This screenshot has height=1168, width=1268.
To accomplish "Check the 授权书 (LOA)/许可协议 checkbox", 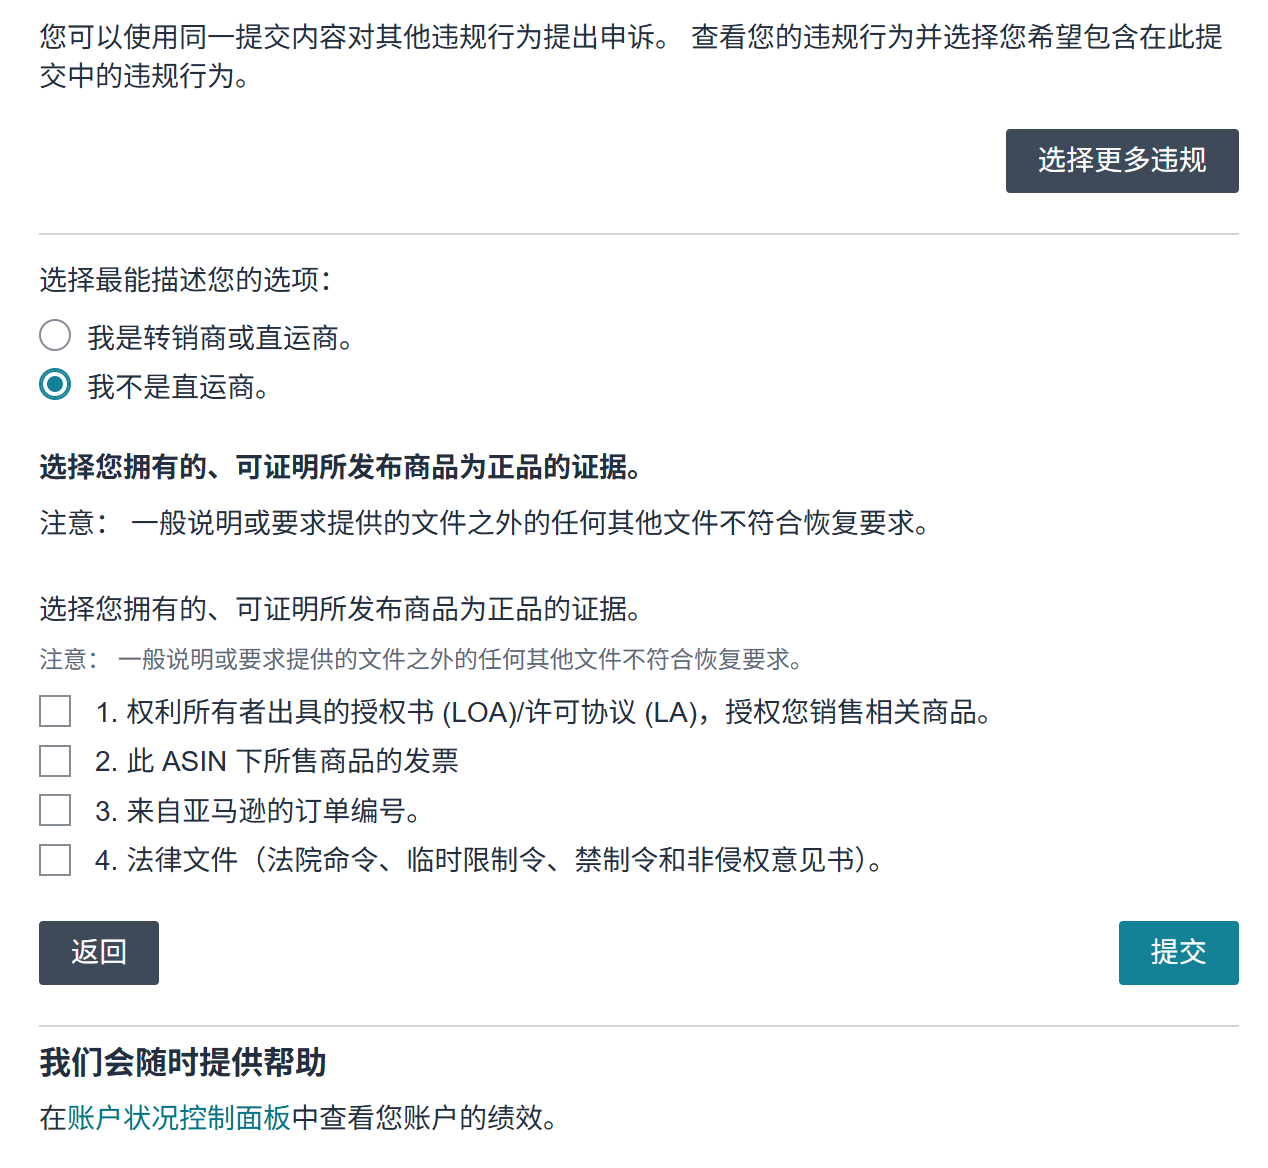I will (55, 712).
